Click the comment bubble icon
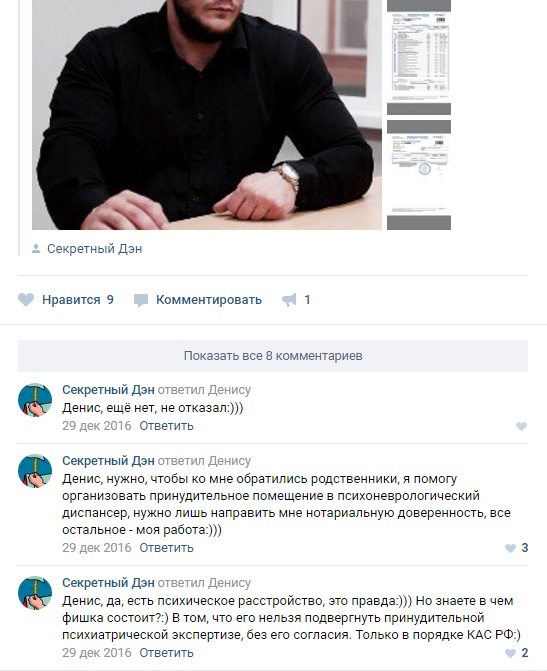547x671 pixels. point(140,300)
